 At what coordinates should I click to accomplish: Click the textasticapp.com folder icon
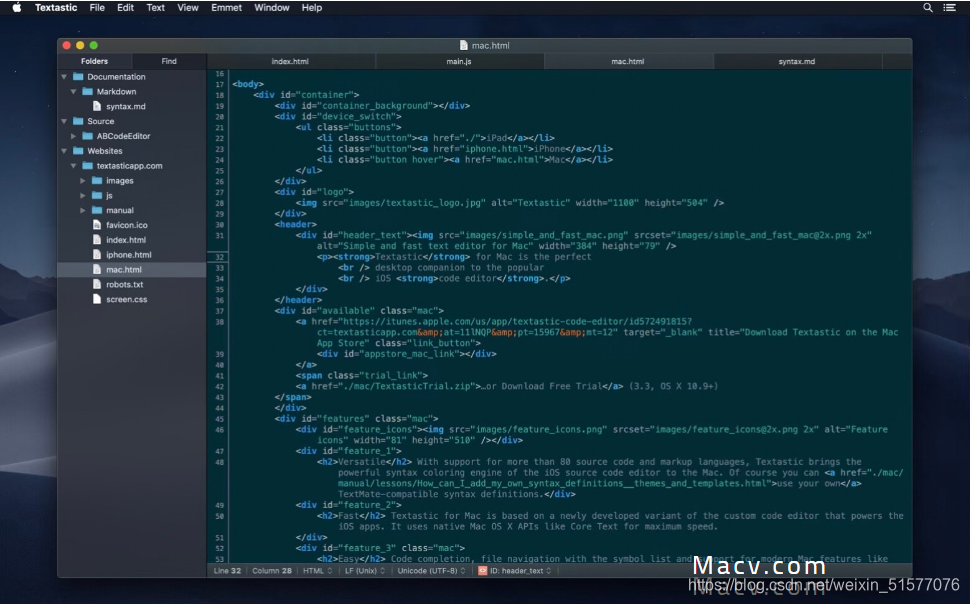coord(87,166)
